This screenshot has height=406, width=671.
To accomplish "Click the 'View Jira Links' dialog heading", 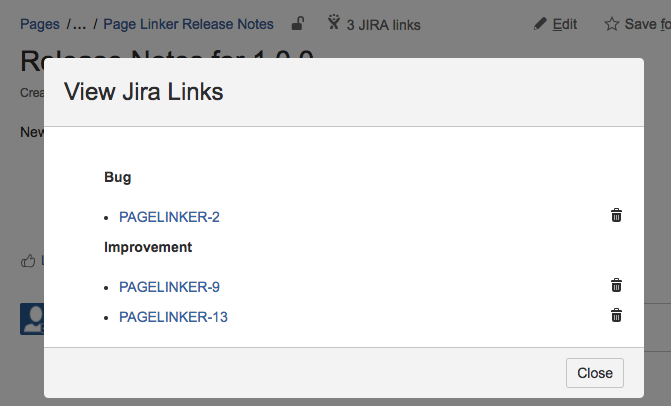I will pyautogui.click(x=143, y=92).
